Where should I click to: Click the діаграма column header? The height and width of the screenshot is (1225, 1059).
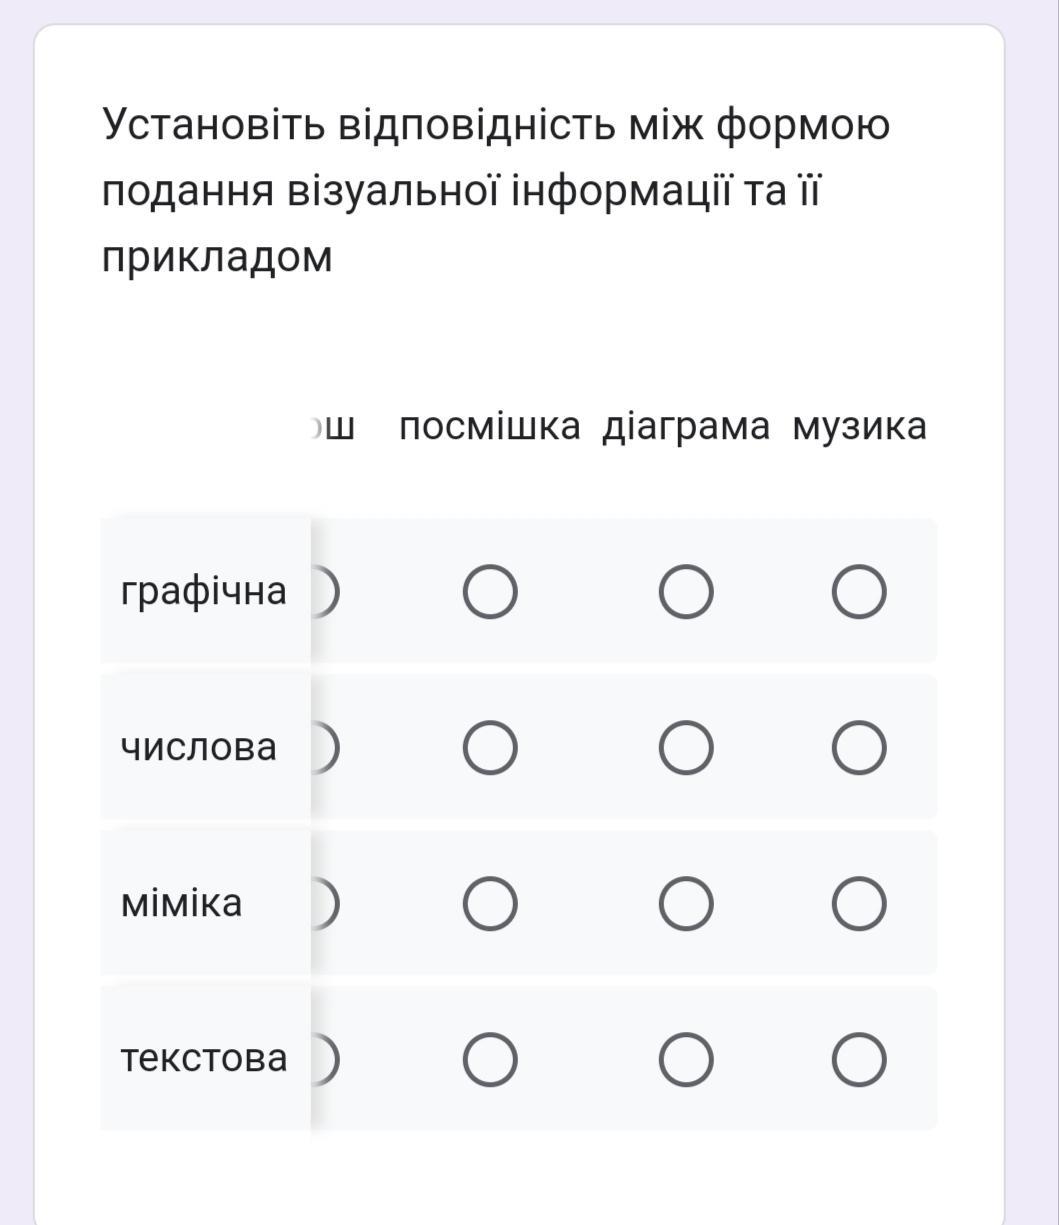[686, 427]
